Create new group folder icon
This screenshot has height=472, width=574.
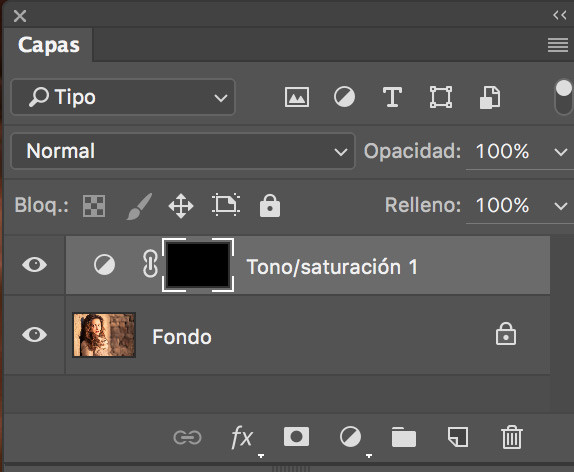coord(403,437)
